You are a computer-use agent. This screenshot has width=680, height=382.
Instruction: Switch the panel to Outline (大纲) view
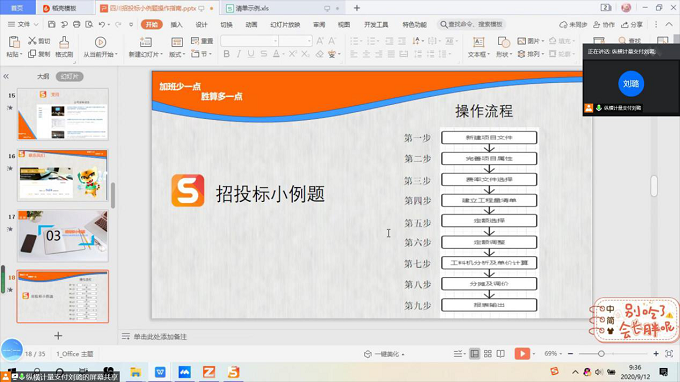pos(42,76)
